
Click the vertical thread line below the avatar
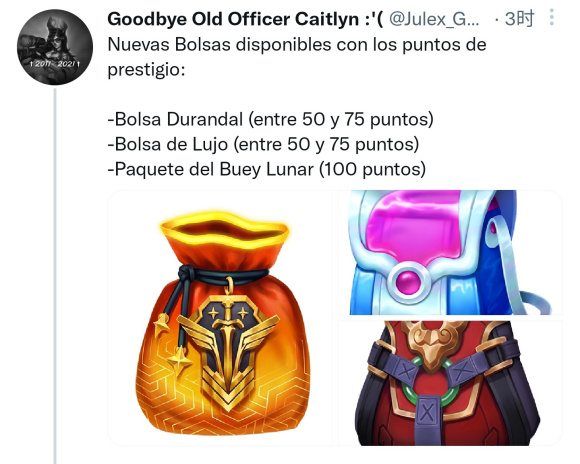(x=55, y=275)
